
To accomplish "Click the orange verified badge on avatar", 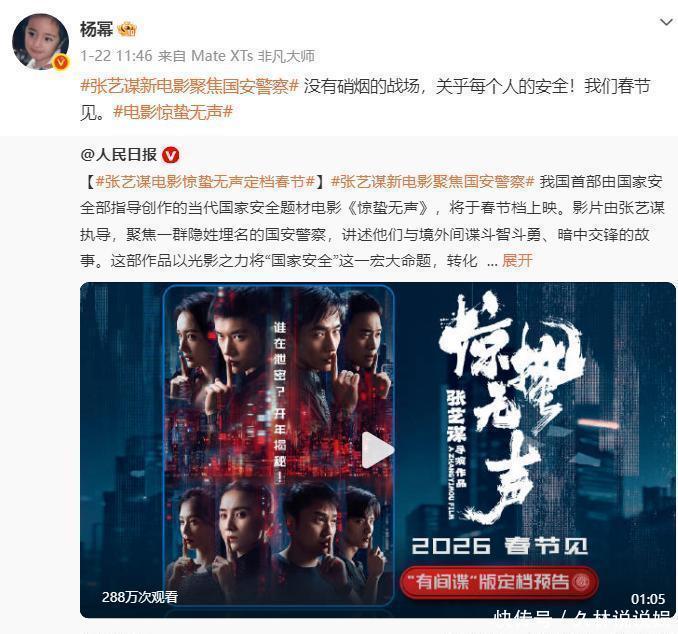I will click(61, 63).
